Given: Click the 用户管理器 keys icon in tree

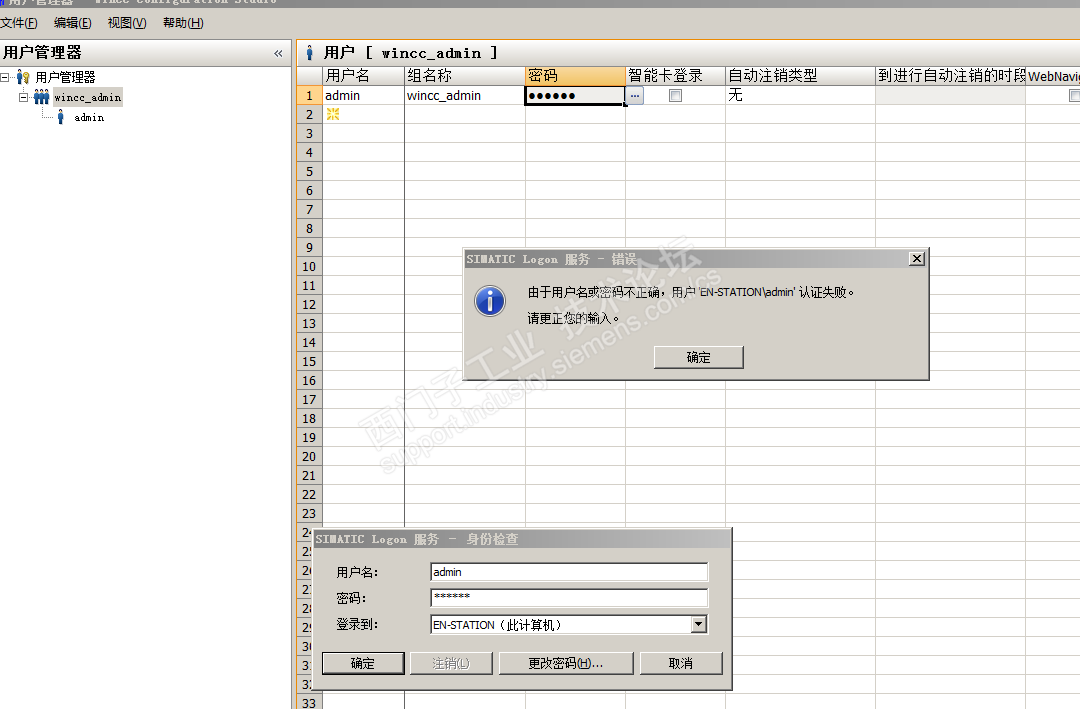Looking at the screenshot, I should tap(23, 77).
